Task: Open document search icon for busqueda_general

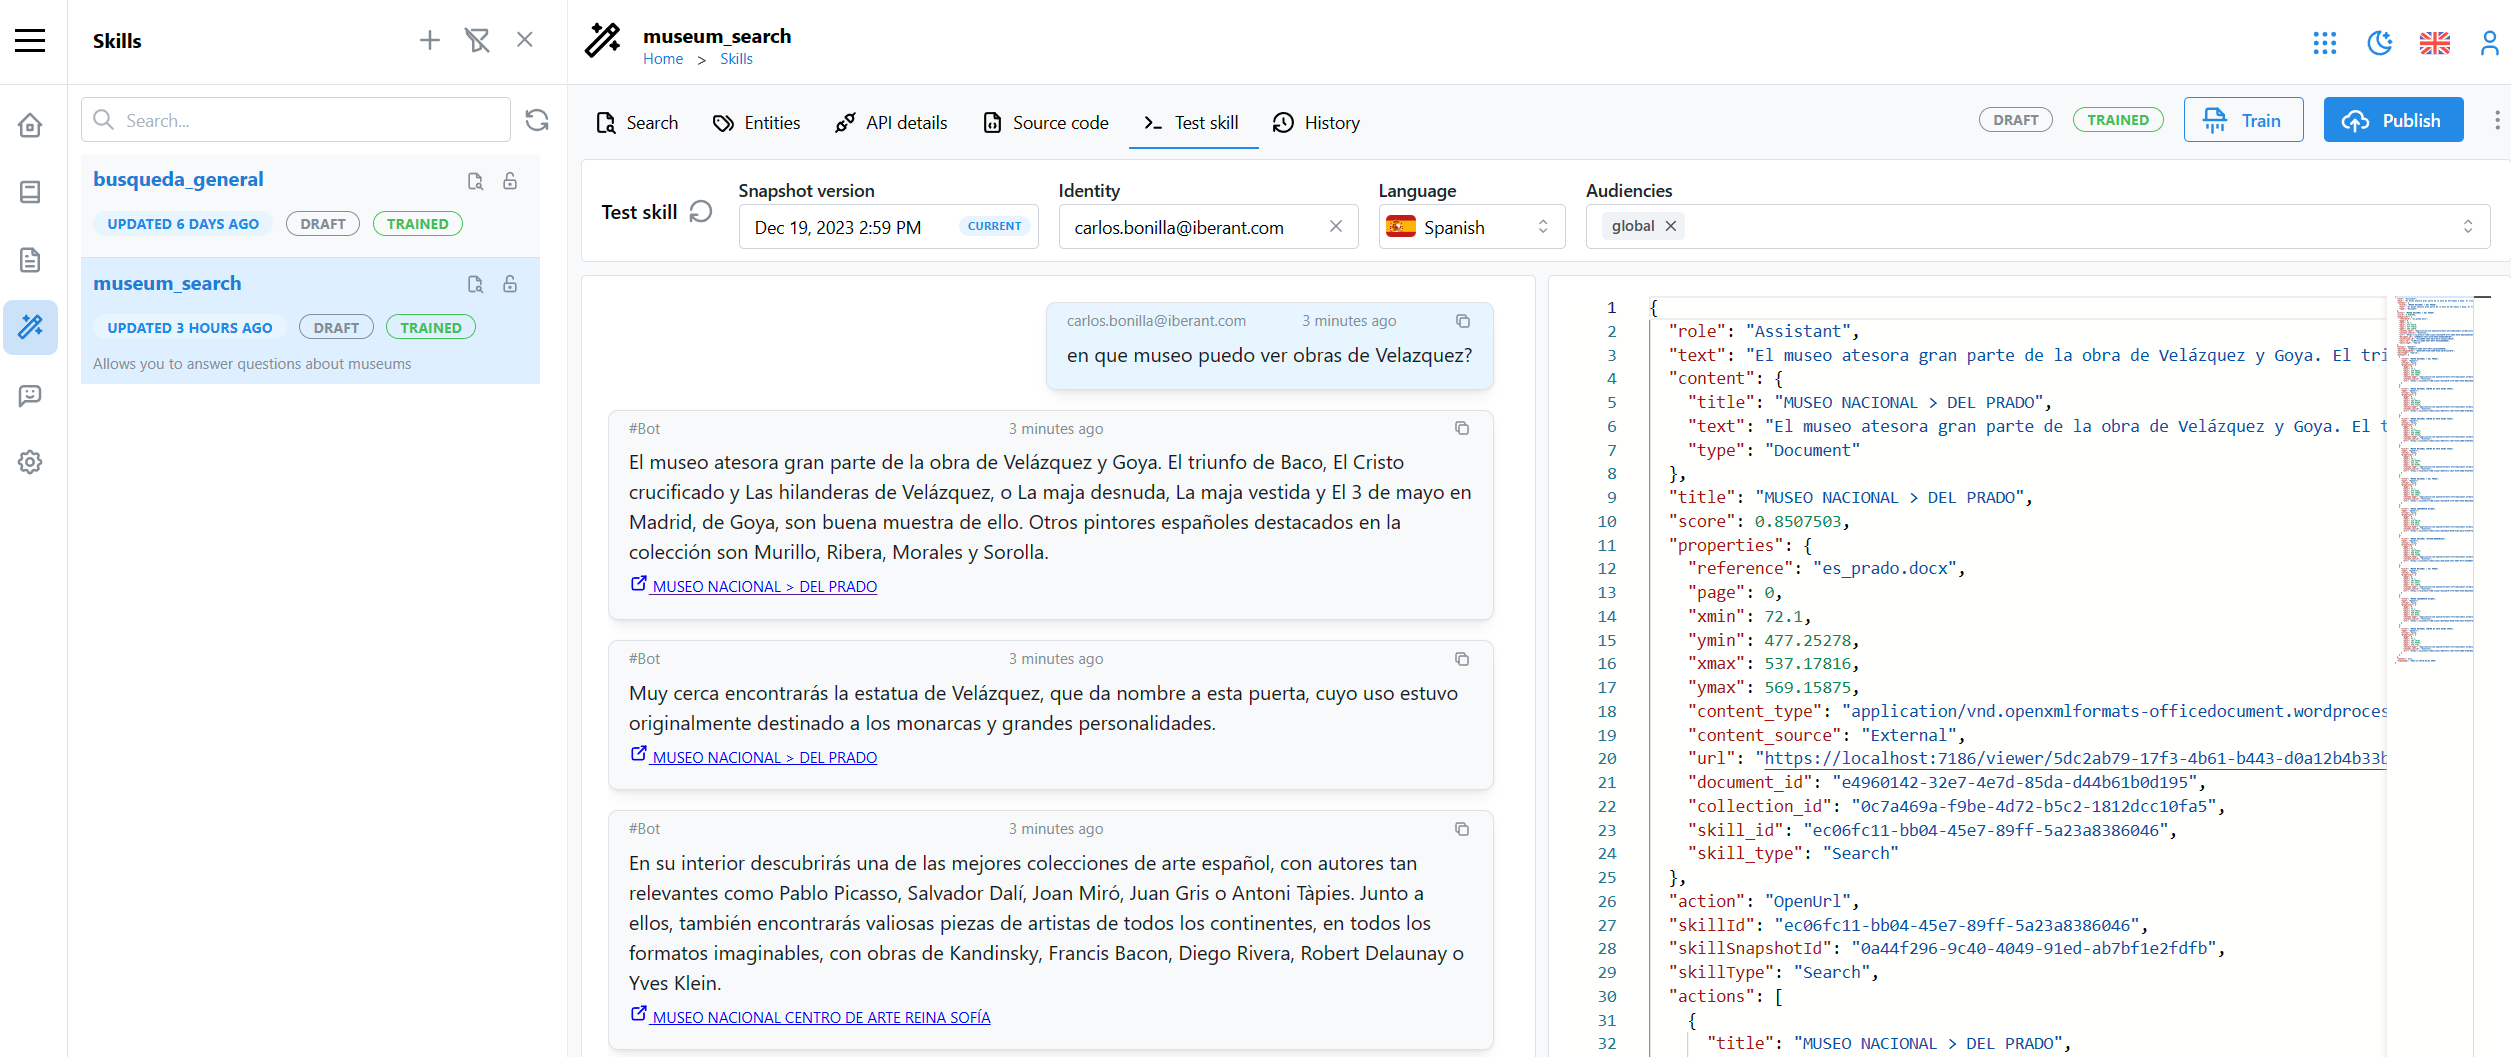Action: [x=475, y=181]
